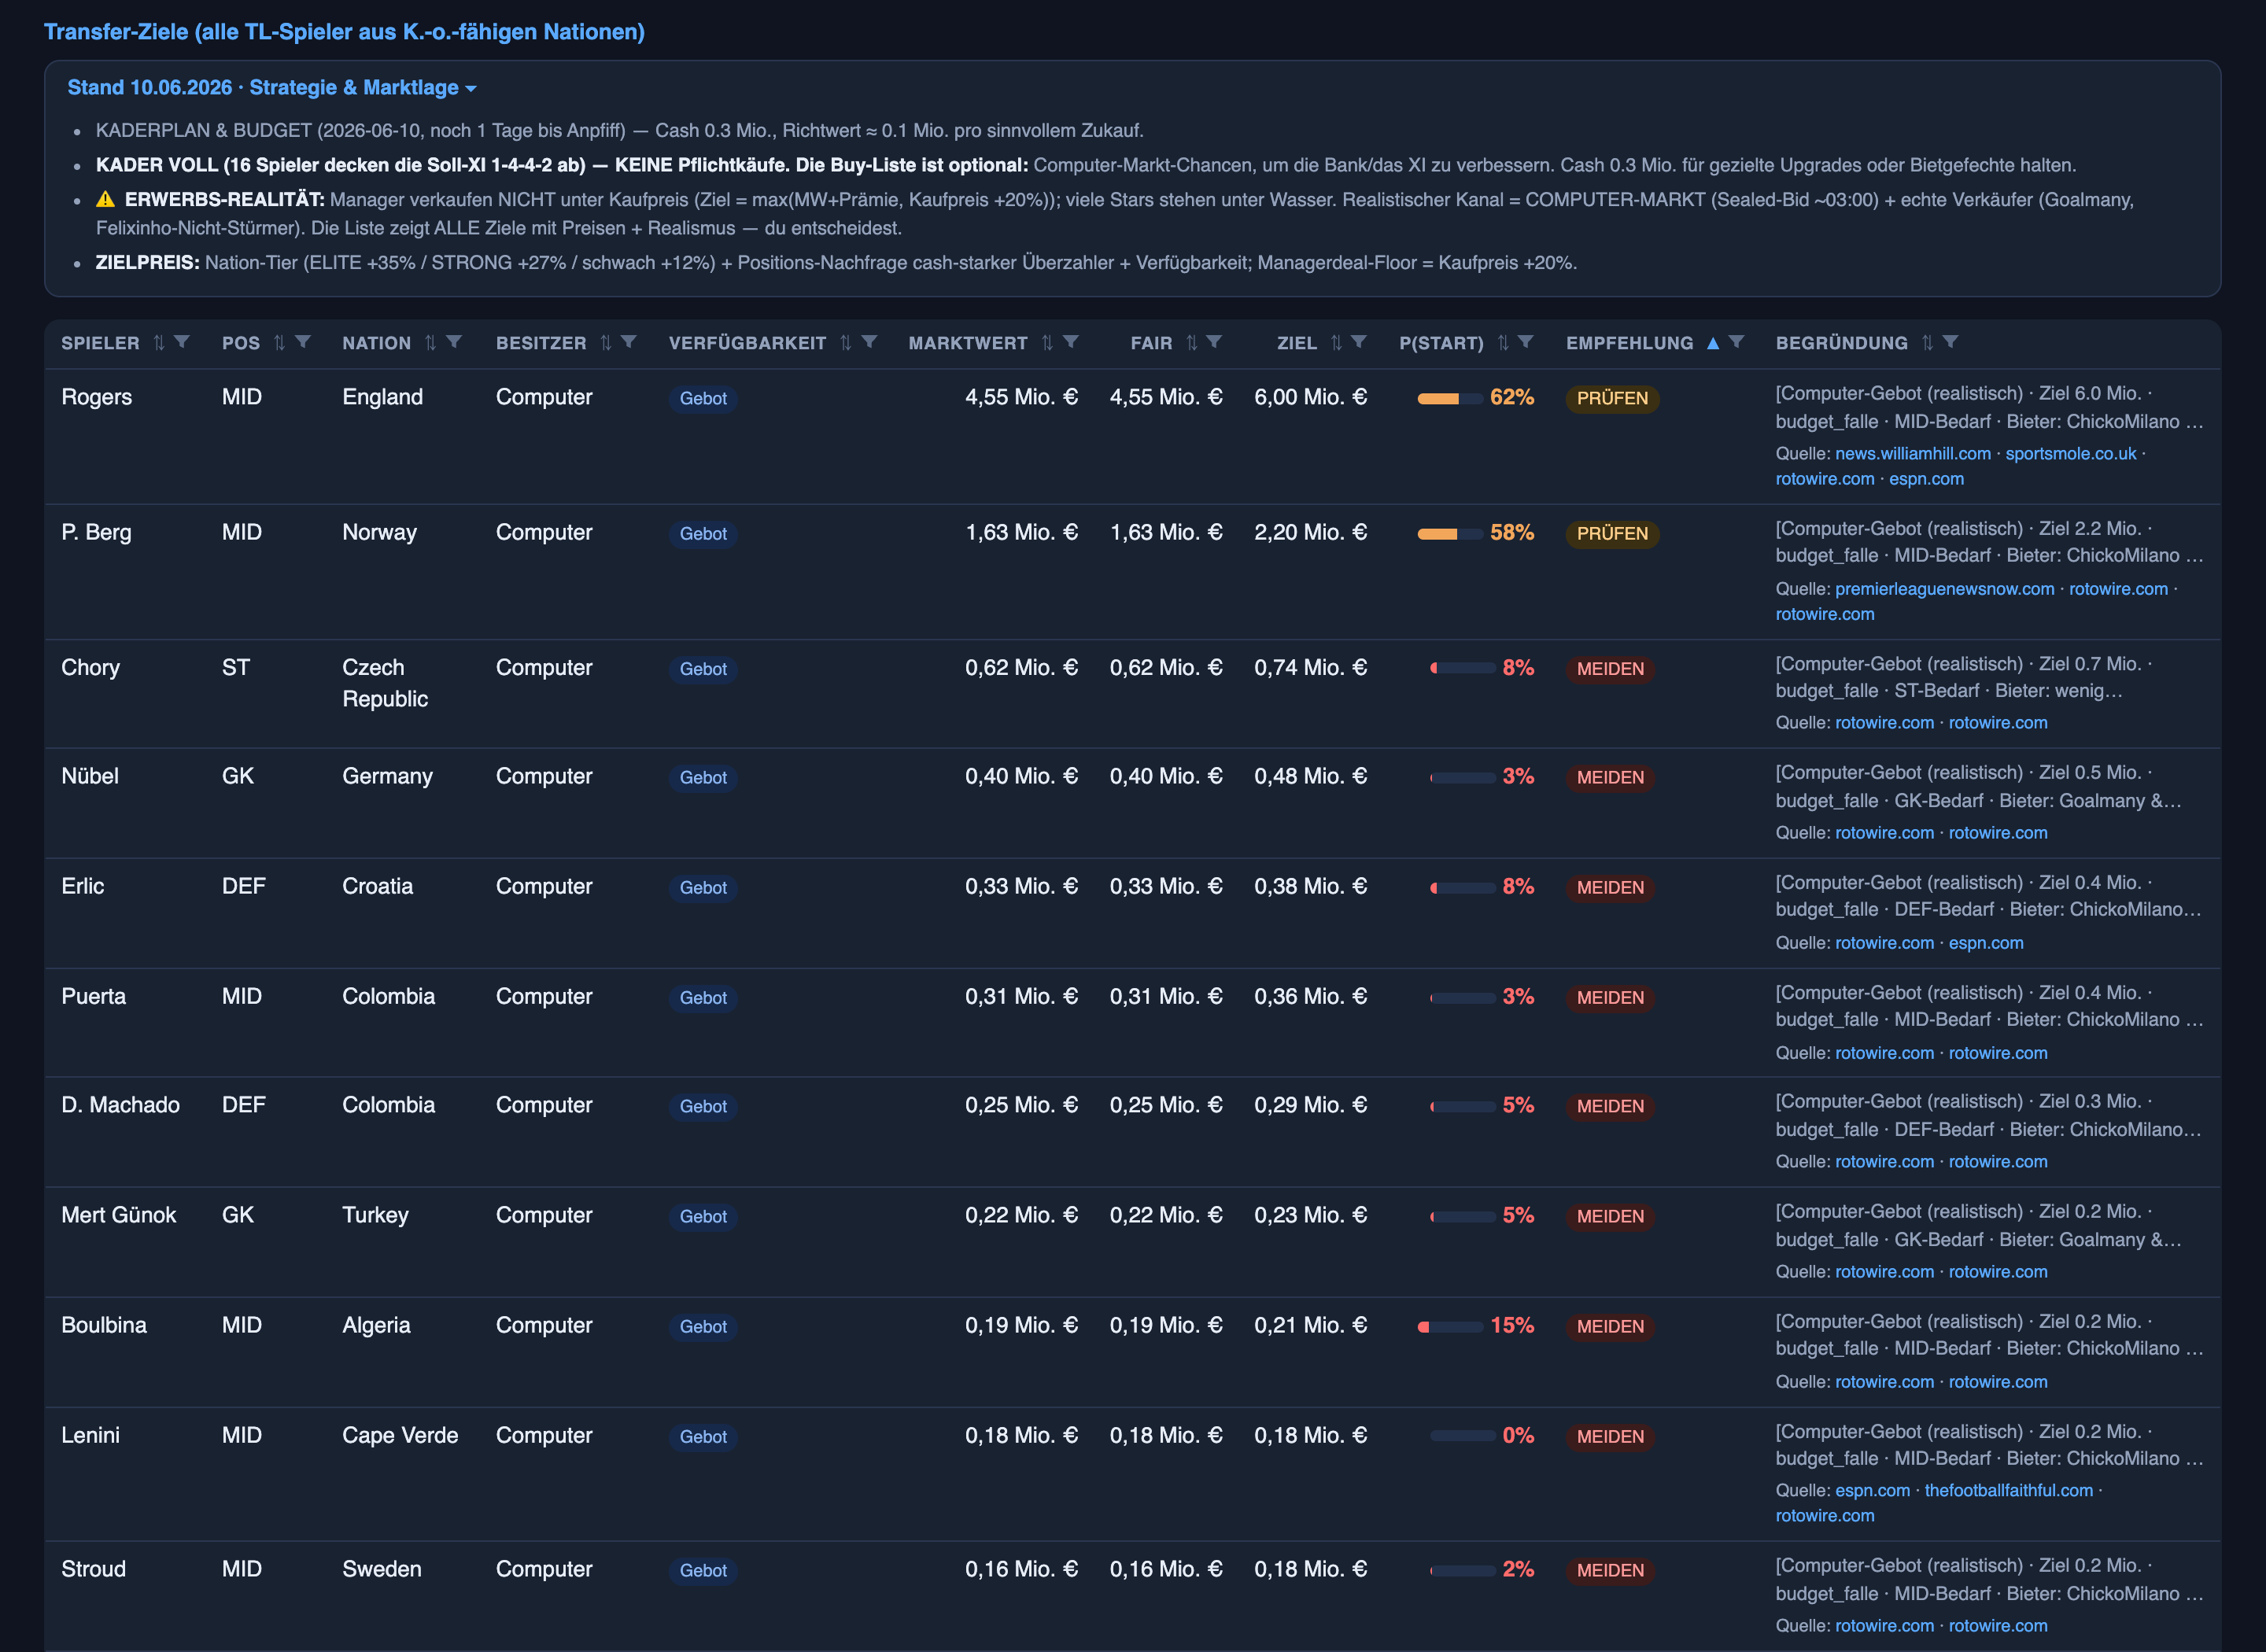Image resolution: width=2266 pixels, height=1652 pixels.
Task: Open espn.com source link for Rogers
Action: pos(1926,479)
